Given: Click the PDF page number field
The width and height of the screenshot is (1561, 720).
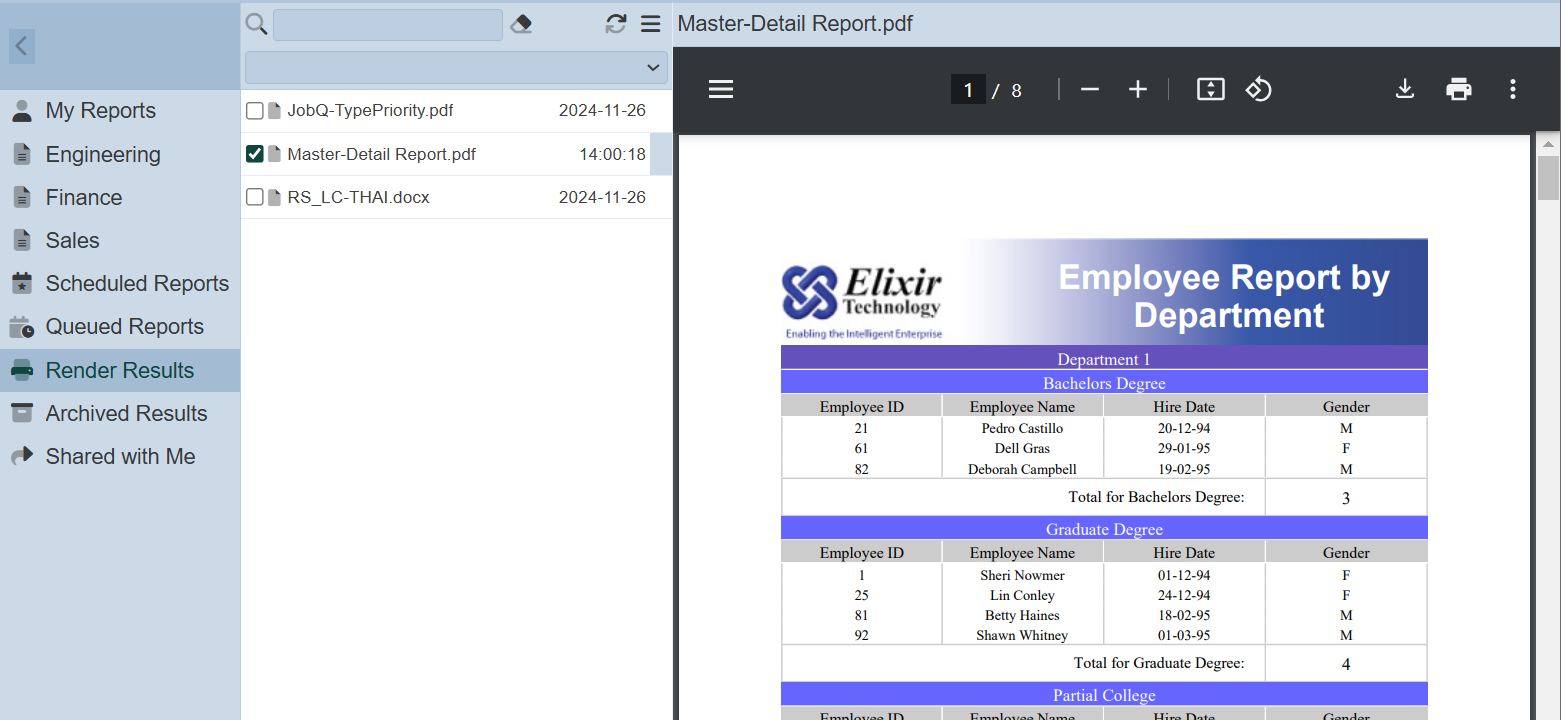Looking at the screenshot, I should (x=968, y=90).
